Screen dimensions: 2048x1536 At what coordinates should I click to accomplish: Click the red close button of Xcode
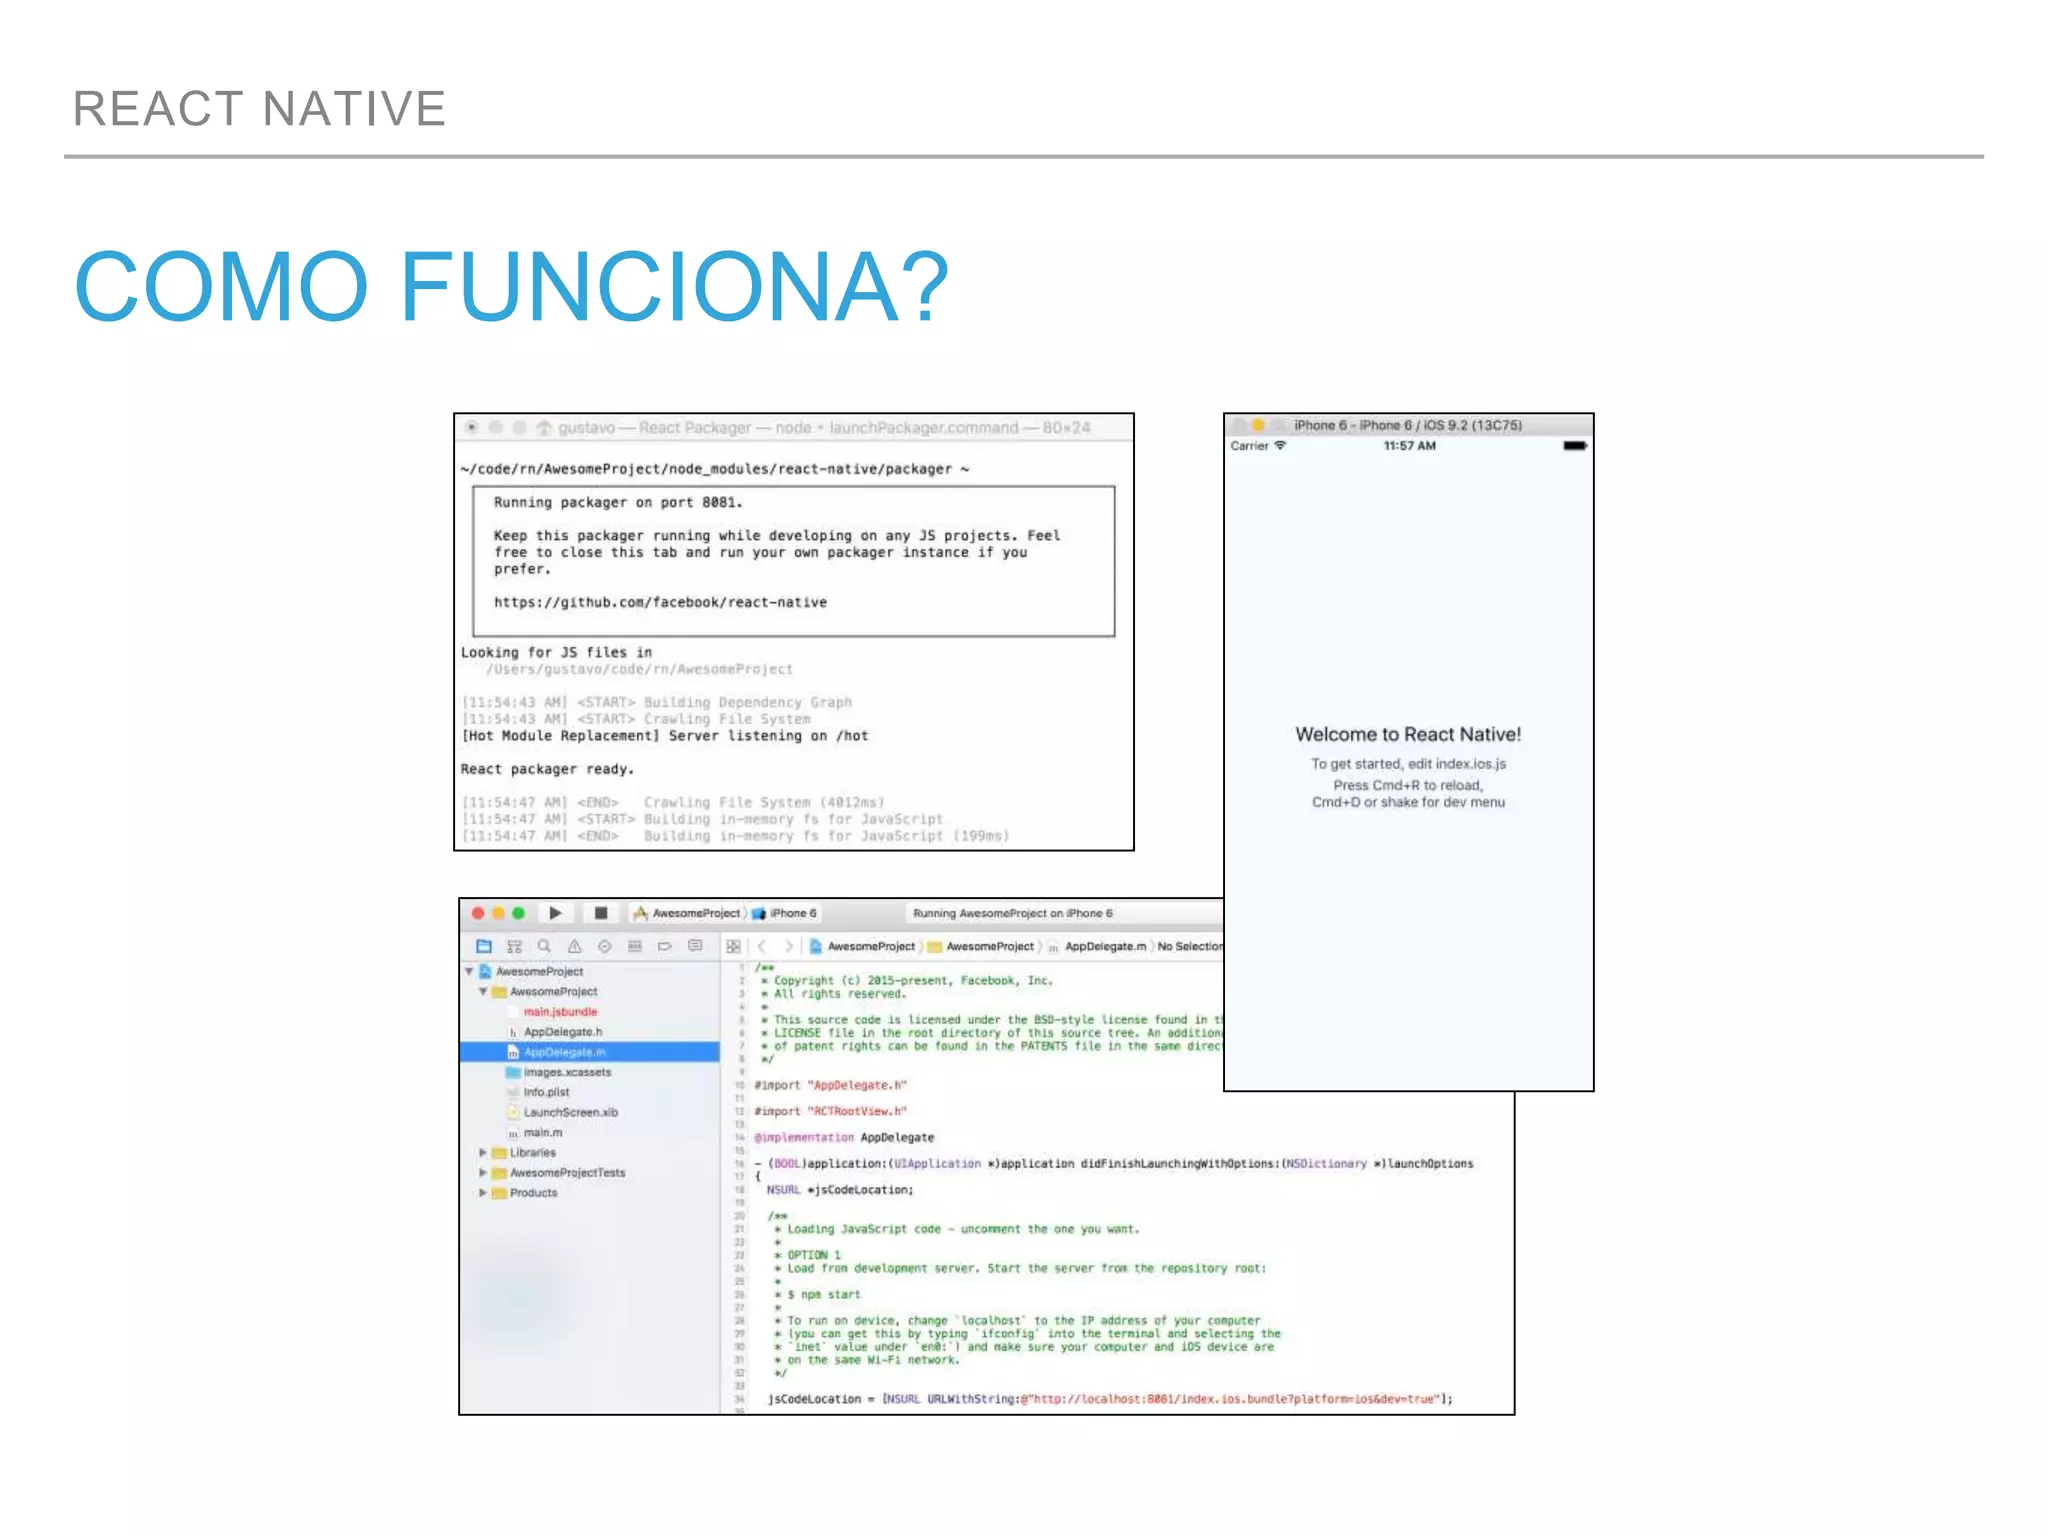click(x=478, y=913)
